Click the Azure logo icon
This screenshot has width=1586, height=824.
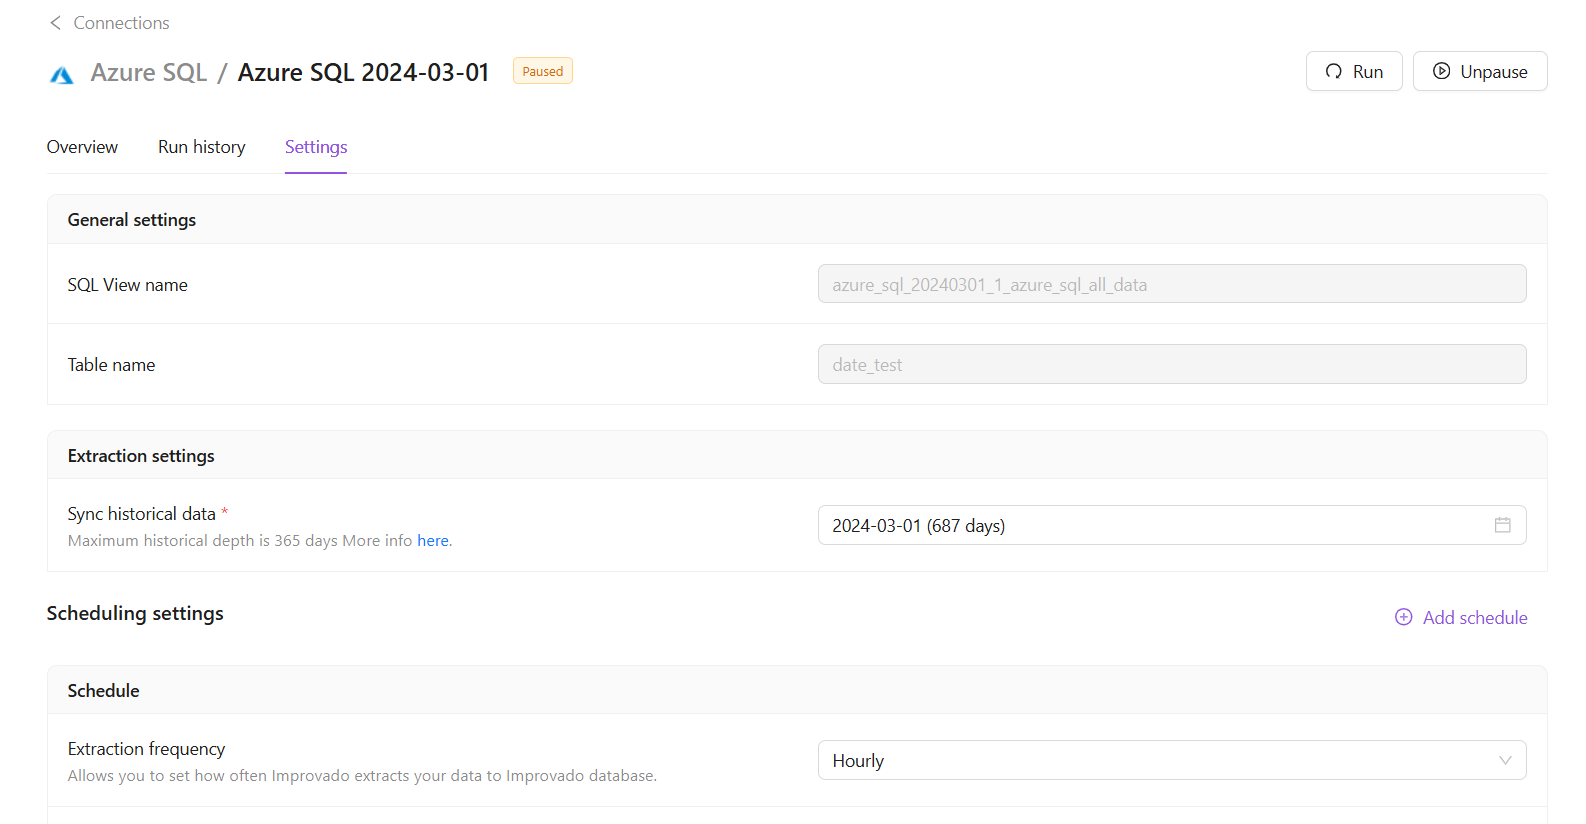62,75
